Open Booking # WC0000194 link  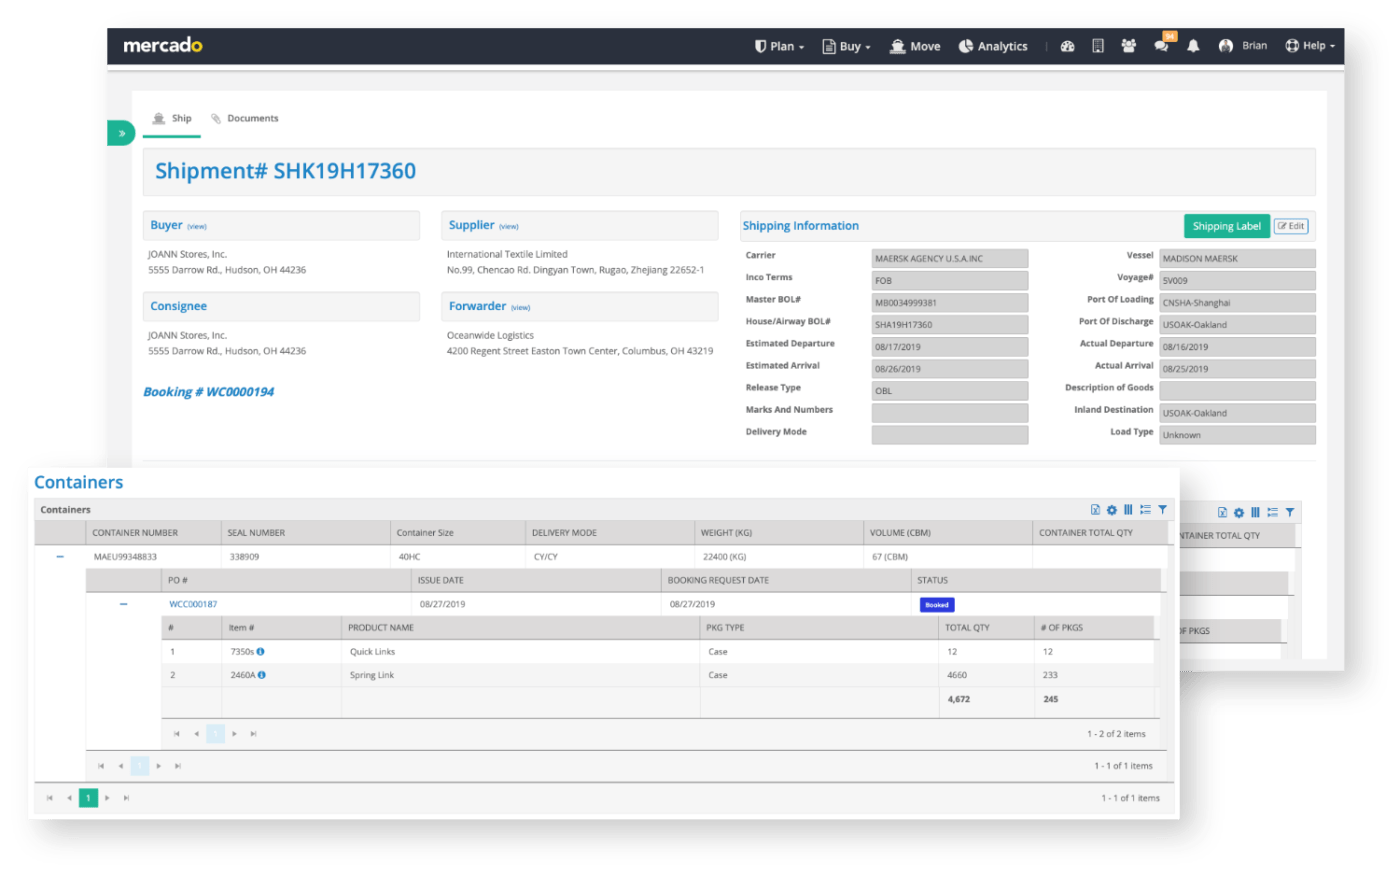coord(208,392)
